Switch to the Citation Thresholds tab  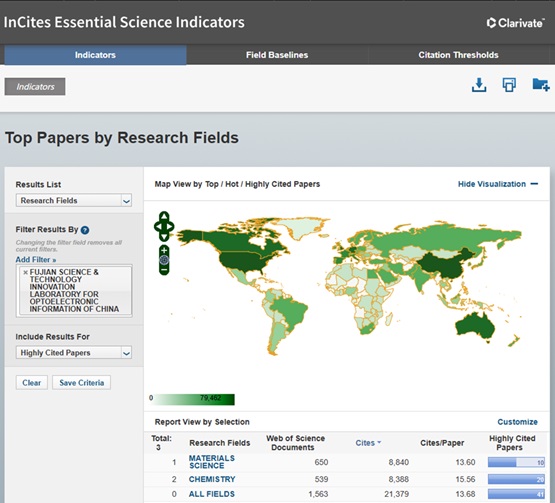point(458,55)
